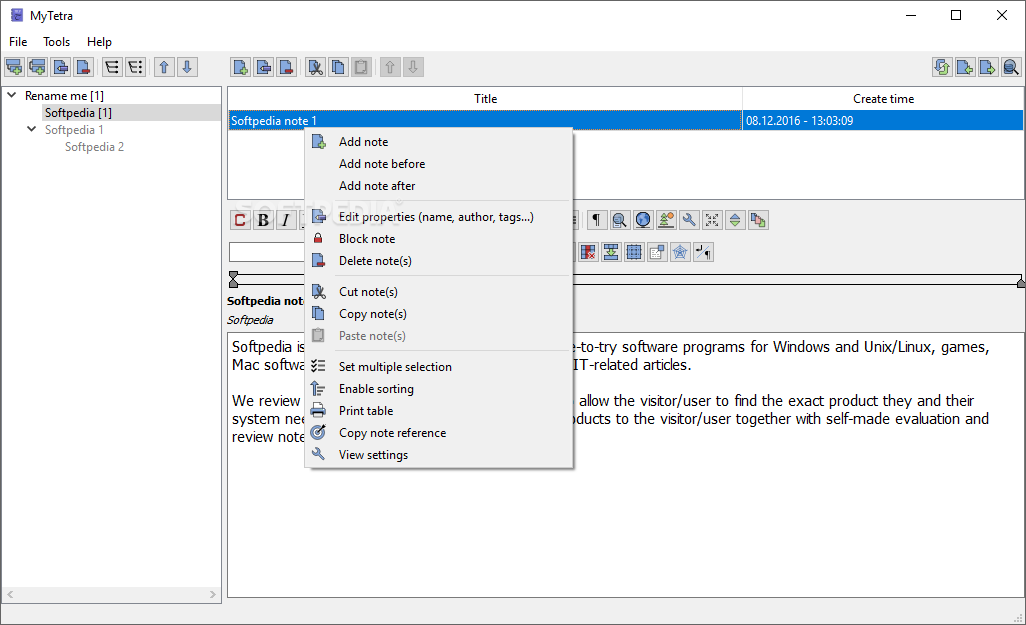Choose 'Copy note(s)' from the context menu
Screen dimensions: 1026x625
[x=439, y=314]
